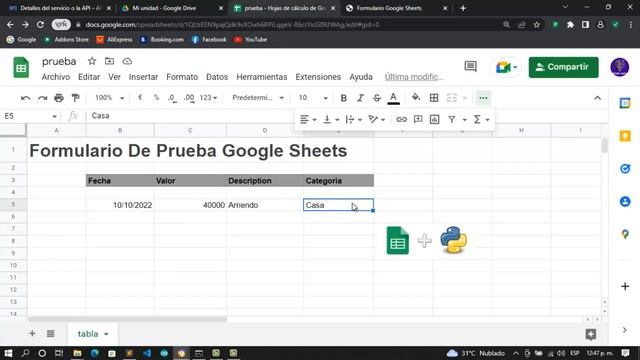Toggle italic formatting
Image resolution: width=640 pixels, height=360 pixels.
click(x=360, y=98)
